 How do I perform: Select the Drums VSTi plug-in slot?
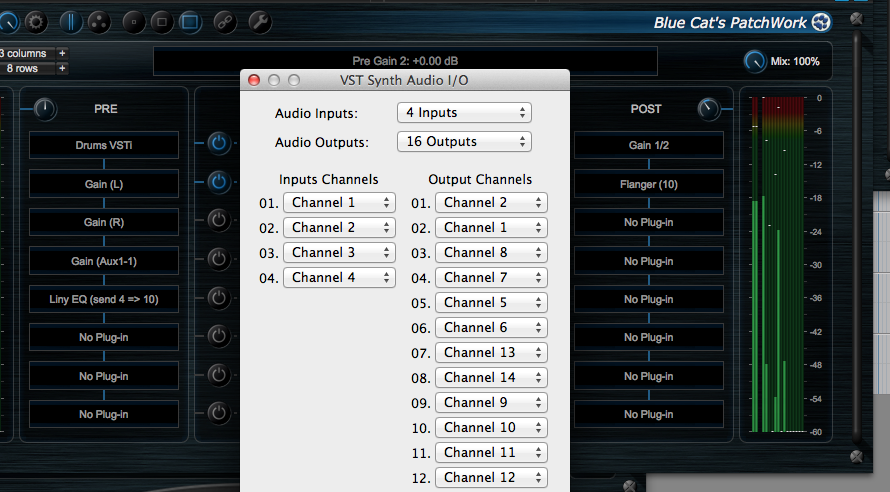point(104,145)
